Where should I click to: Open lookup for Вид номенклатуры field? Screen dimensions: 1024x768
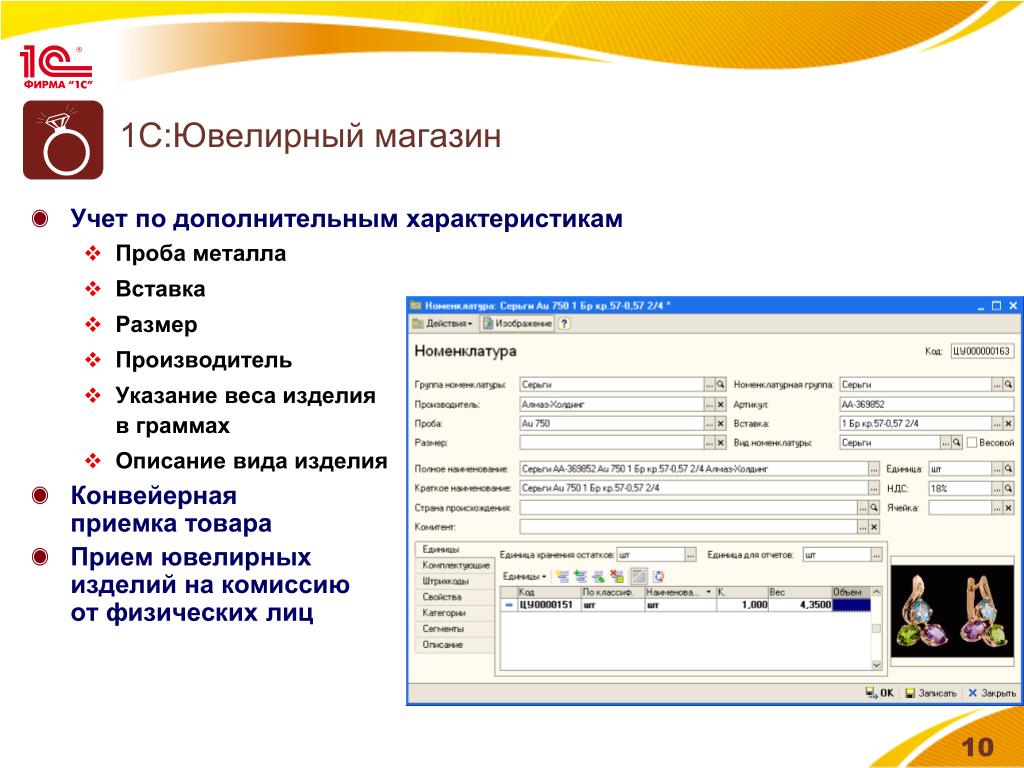point(957,443)
